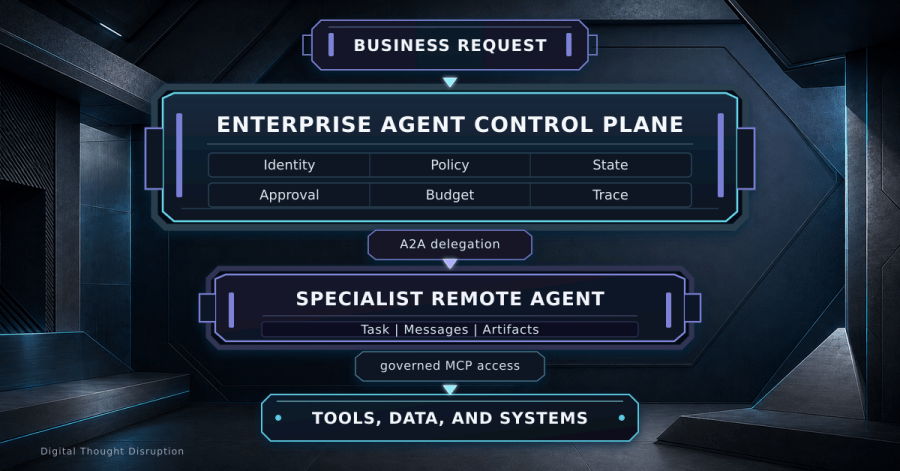
Task: Click arrow below Business Request box
Action: tap(450, 82)
